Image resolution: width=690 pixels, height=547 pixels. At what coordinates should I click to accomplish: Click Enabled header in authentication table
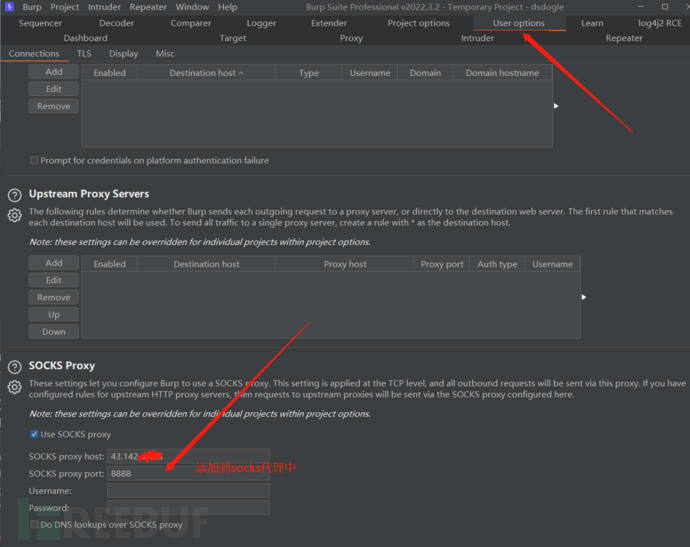(110, 73)
